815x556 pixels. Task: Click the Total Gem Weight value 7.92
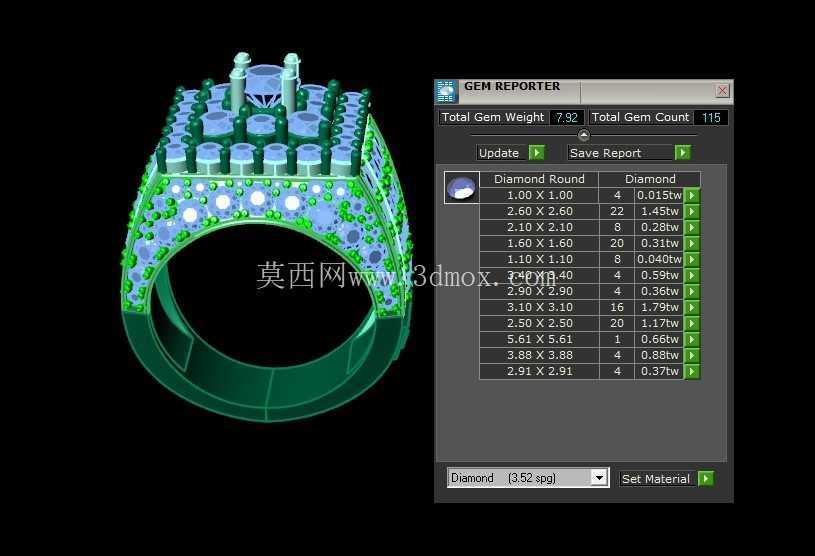click(x=567, y=117)
